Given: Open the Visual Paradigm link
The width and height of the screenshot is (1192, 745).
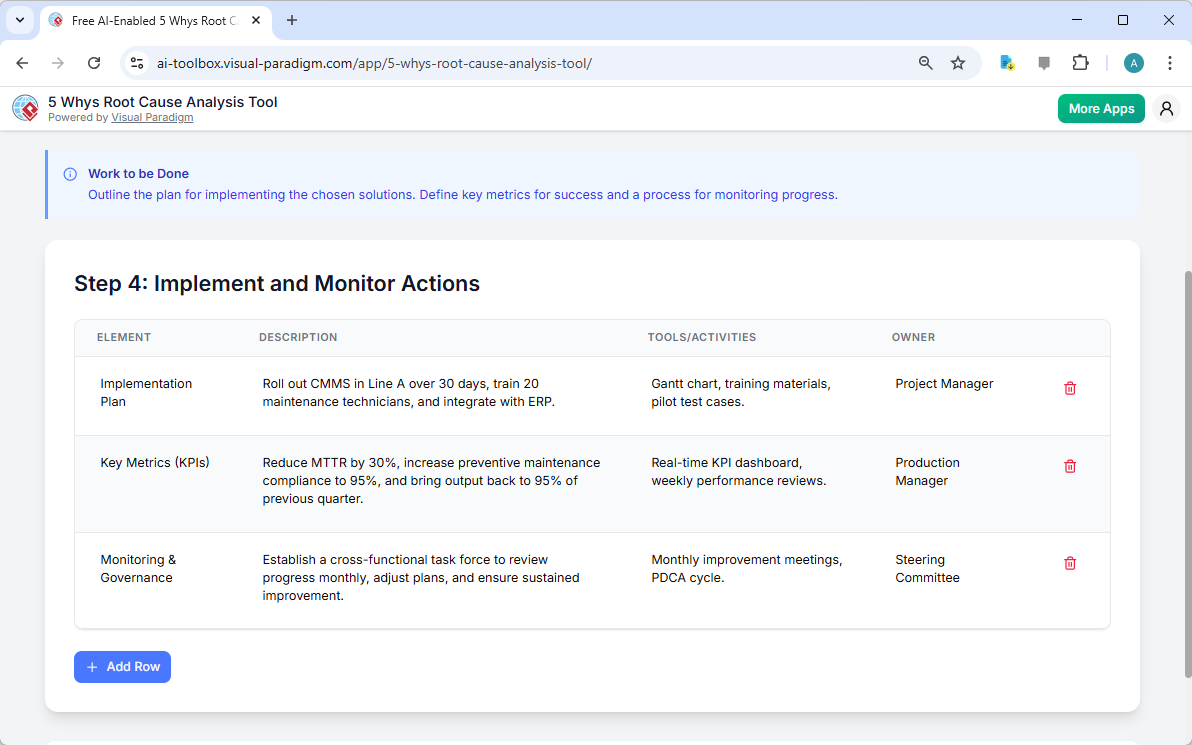Looking at the screenshot, I should (152, 117).
